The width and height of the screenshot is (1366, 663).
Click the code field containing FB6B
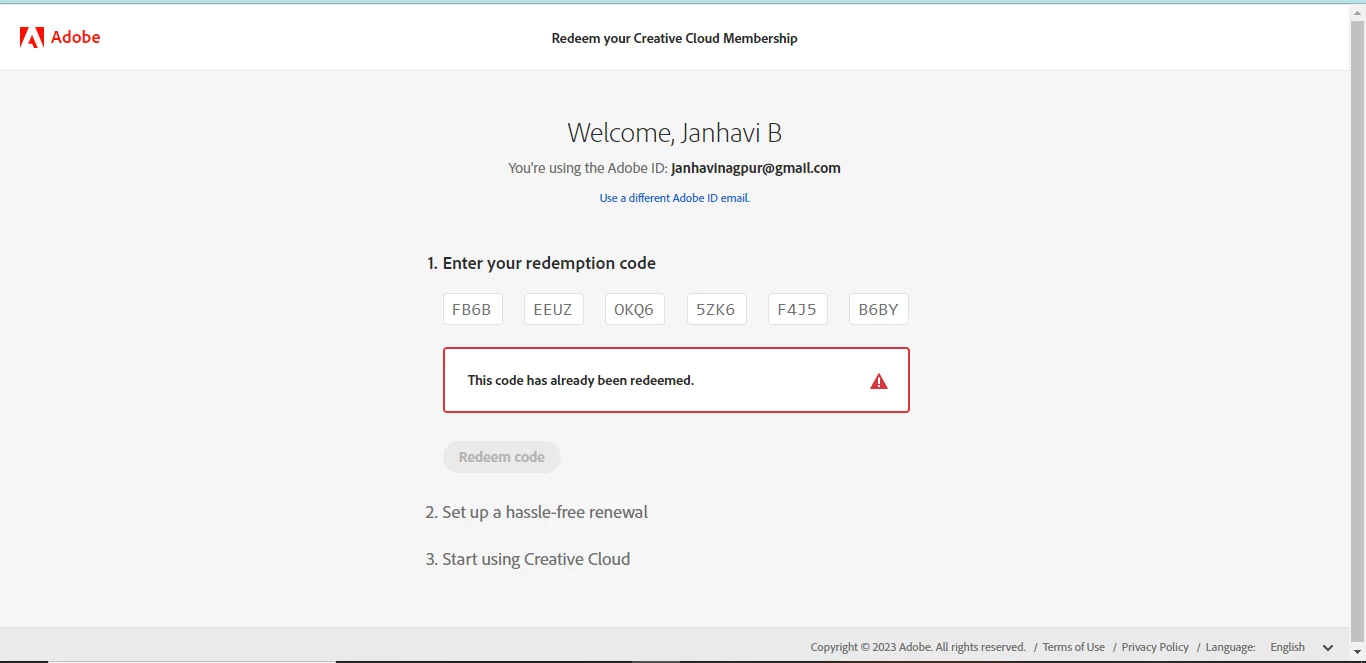[472, 309]
